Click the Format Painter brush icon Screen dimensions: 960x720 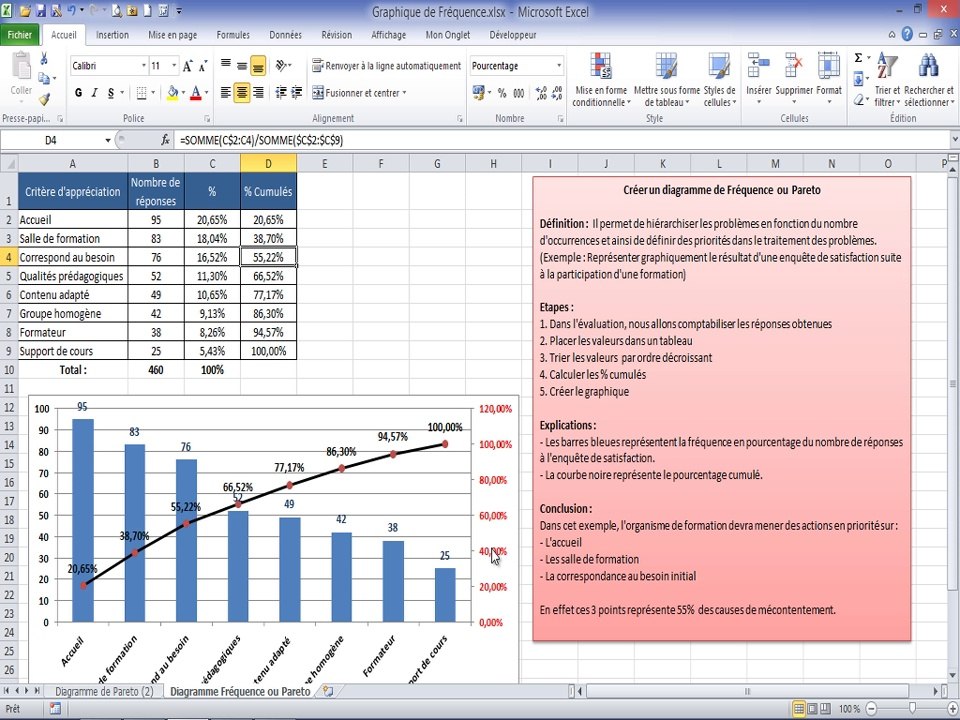[44, 99]
